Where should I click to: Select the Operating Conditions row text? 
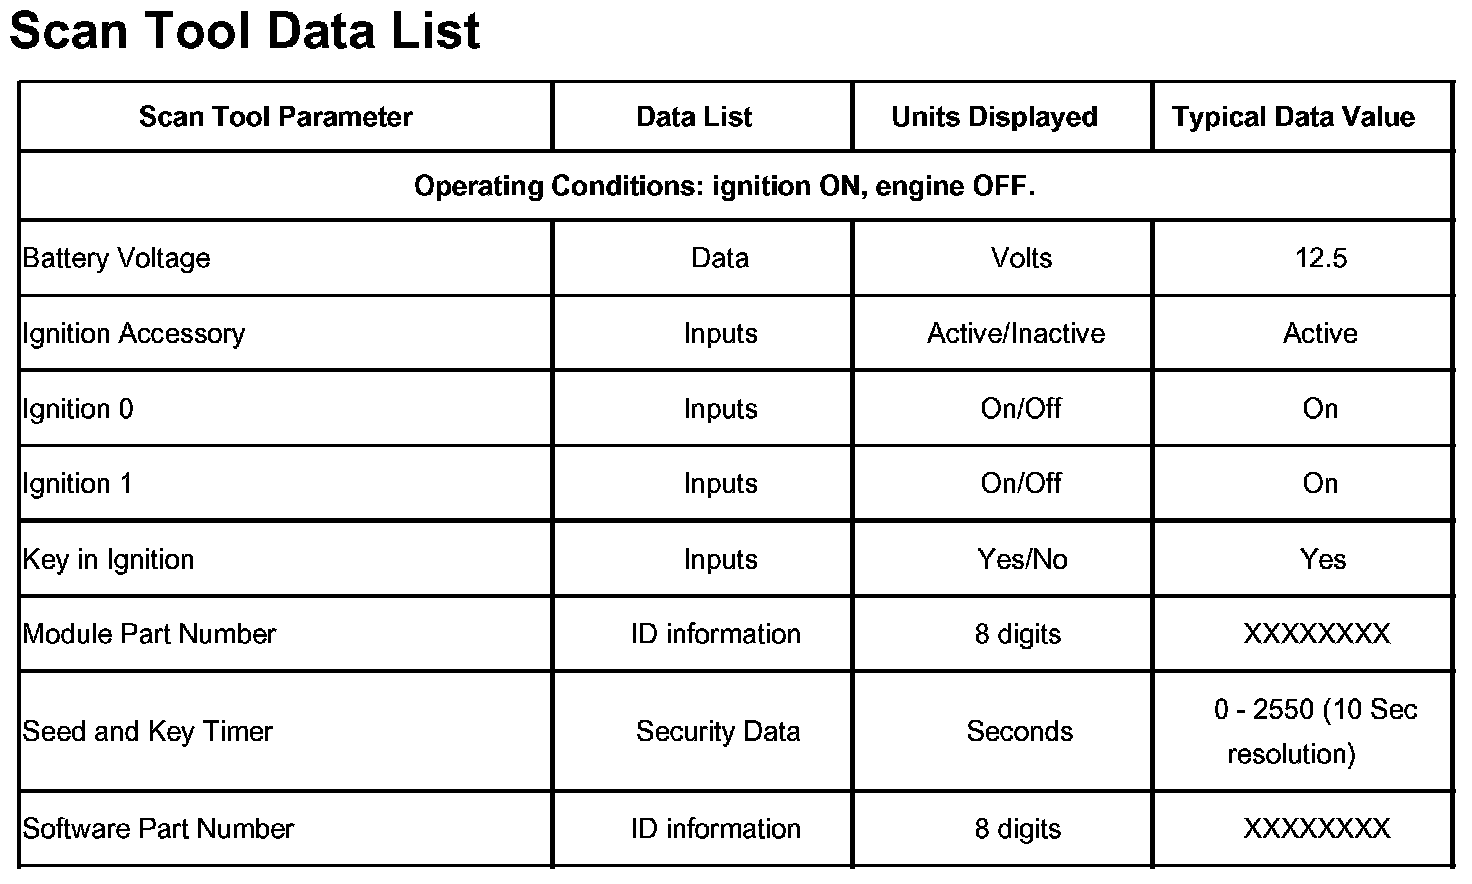724,186
